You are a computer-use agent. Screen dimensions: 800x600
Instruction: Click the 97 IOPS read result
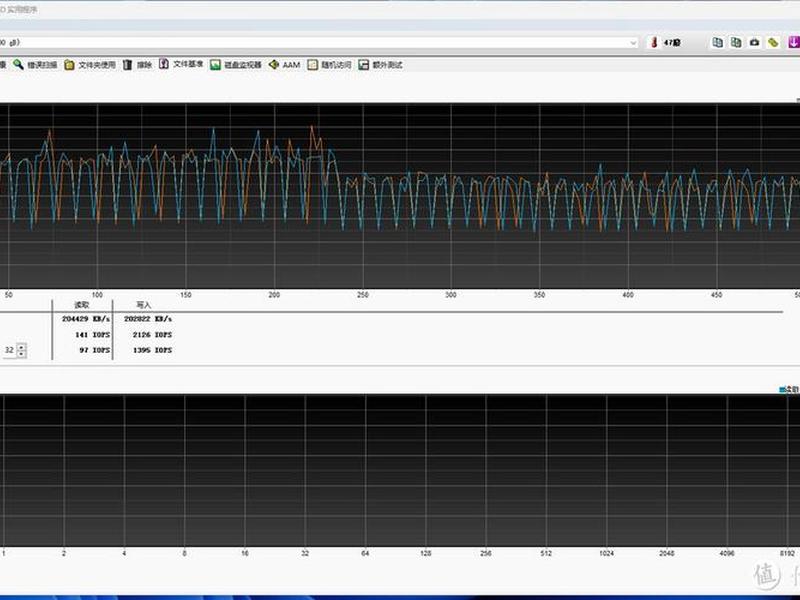tap(94, 351)
